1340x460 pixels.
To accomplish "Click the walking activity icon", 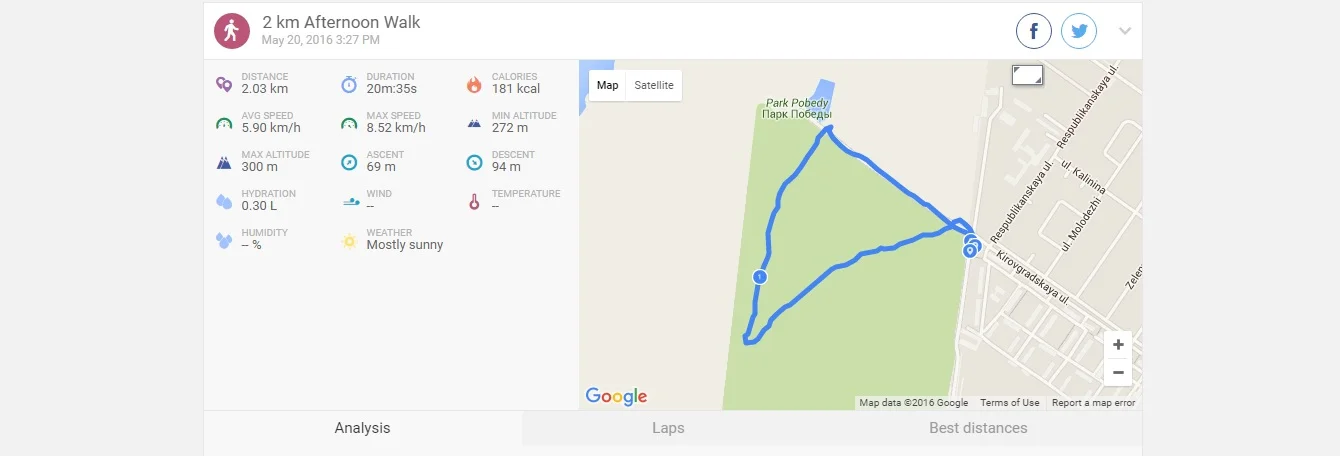I will 231,31.
